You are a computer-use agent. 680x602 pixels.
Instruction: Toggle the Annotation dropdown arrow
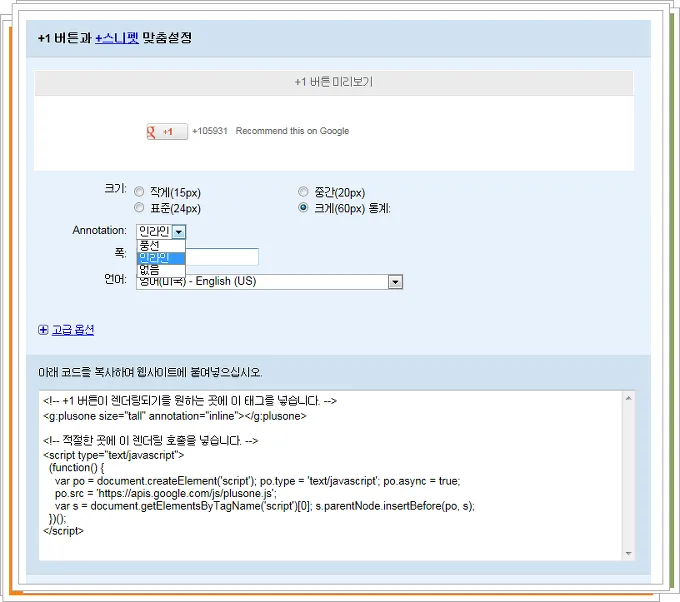pyautogui.click(x=179, y=232)
